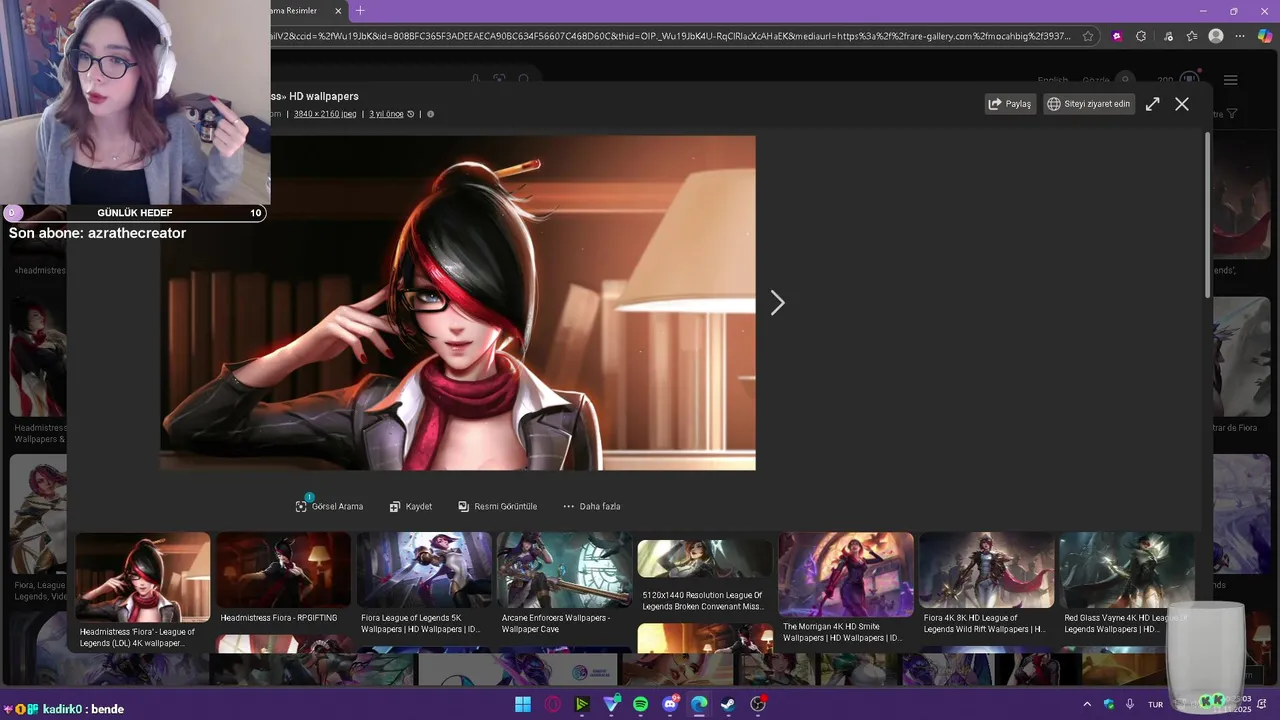Click the viewer panel vertical scrollbar
1280x720 pixels.
(1207, 215)
